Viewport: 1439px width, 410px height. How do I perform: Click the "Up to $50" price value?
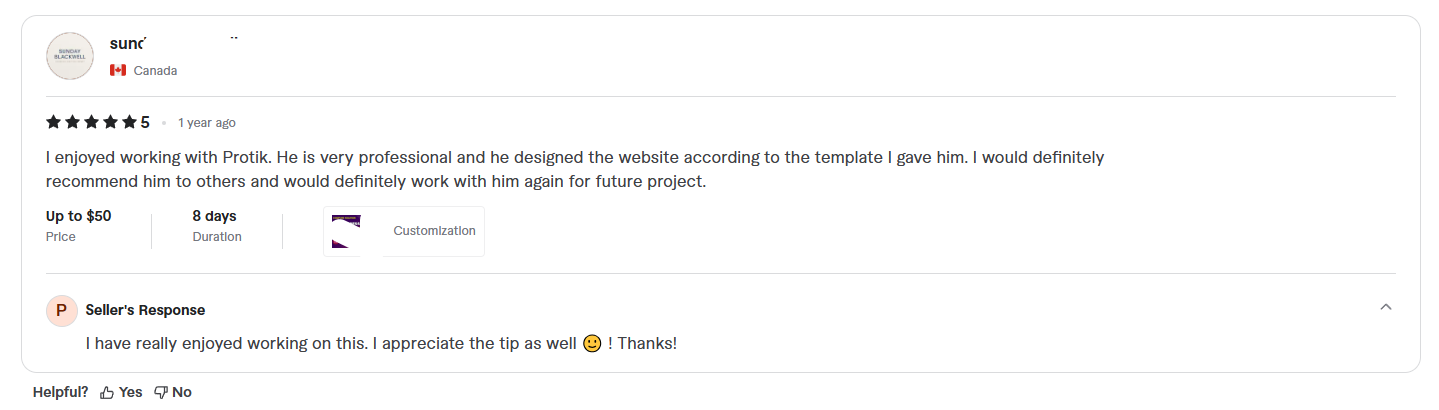[x=78, y=216]
